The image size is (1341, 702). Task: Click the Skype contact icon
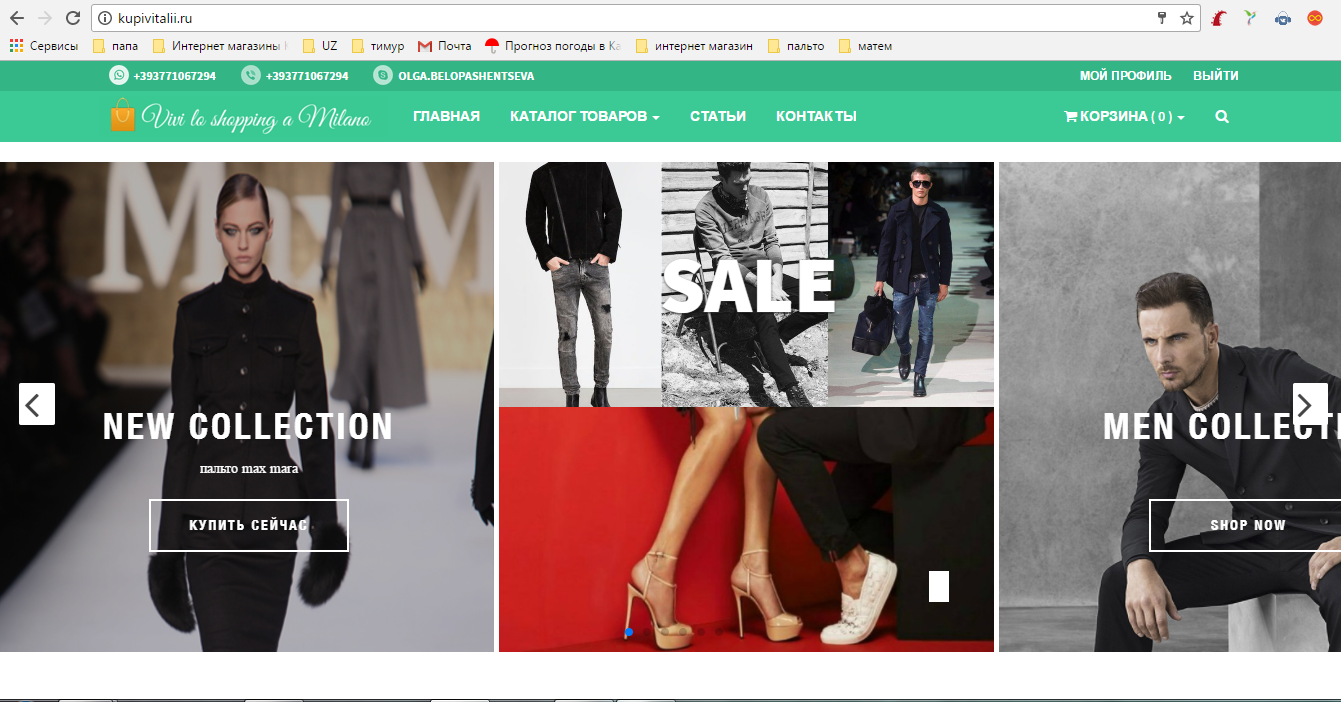click(383, 75)
